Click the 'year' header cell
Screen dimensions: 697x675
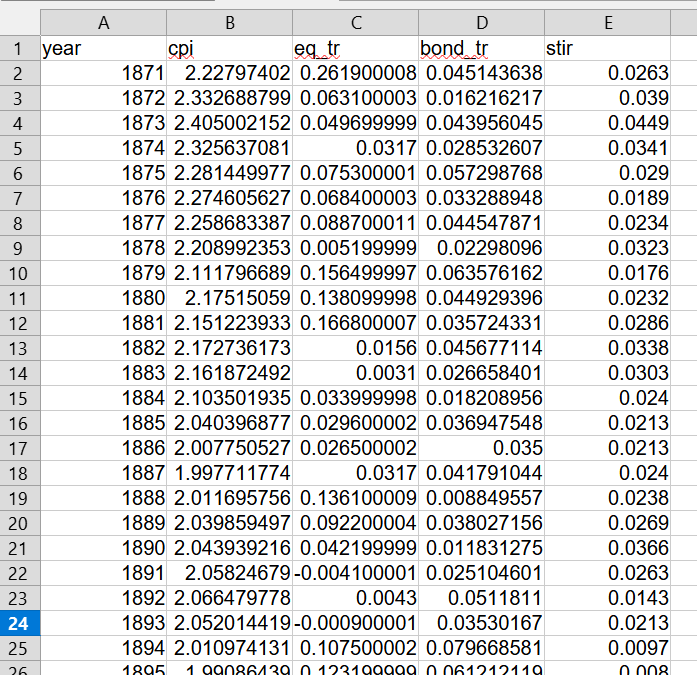104,48
